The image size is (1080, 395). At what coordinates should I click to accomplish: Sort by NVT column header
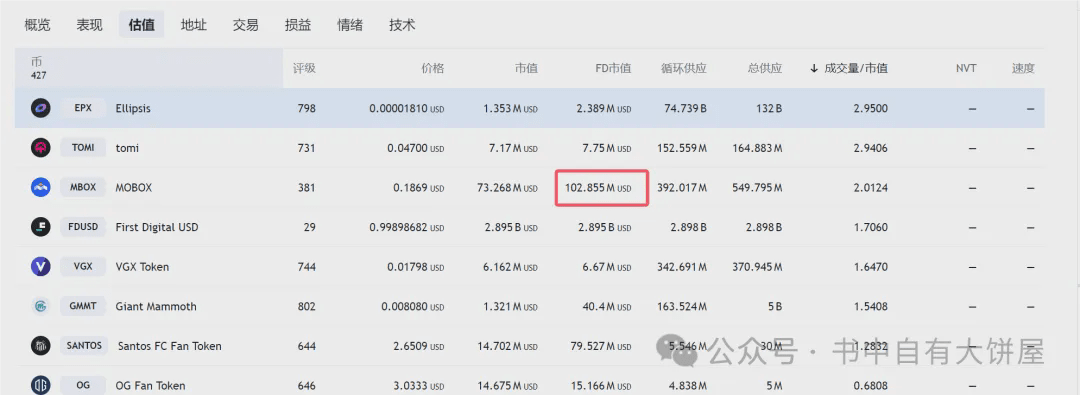coord(966,68)
